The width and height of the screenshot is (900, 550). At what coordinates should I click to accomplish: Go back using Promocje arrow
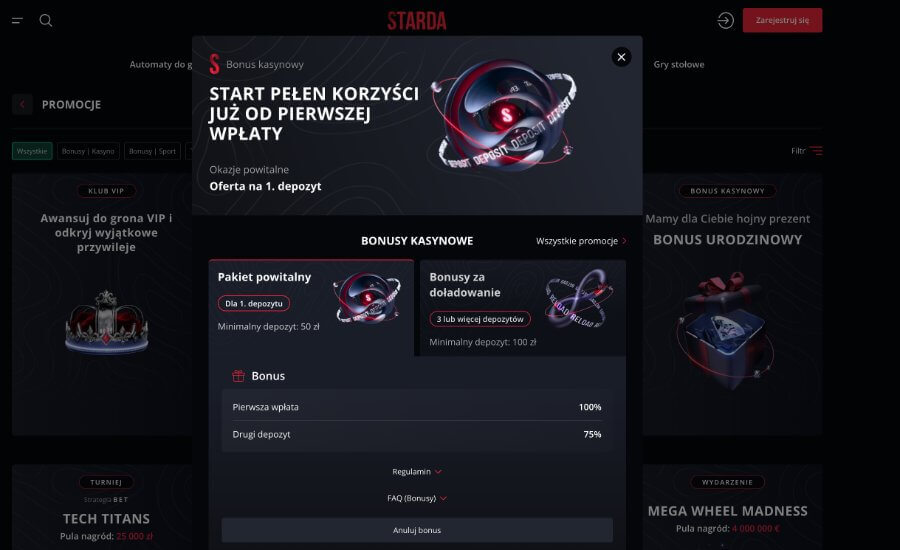tap(22, 104)
